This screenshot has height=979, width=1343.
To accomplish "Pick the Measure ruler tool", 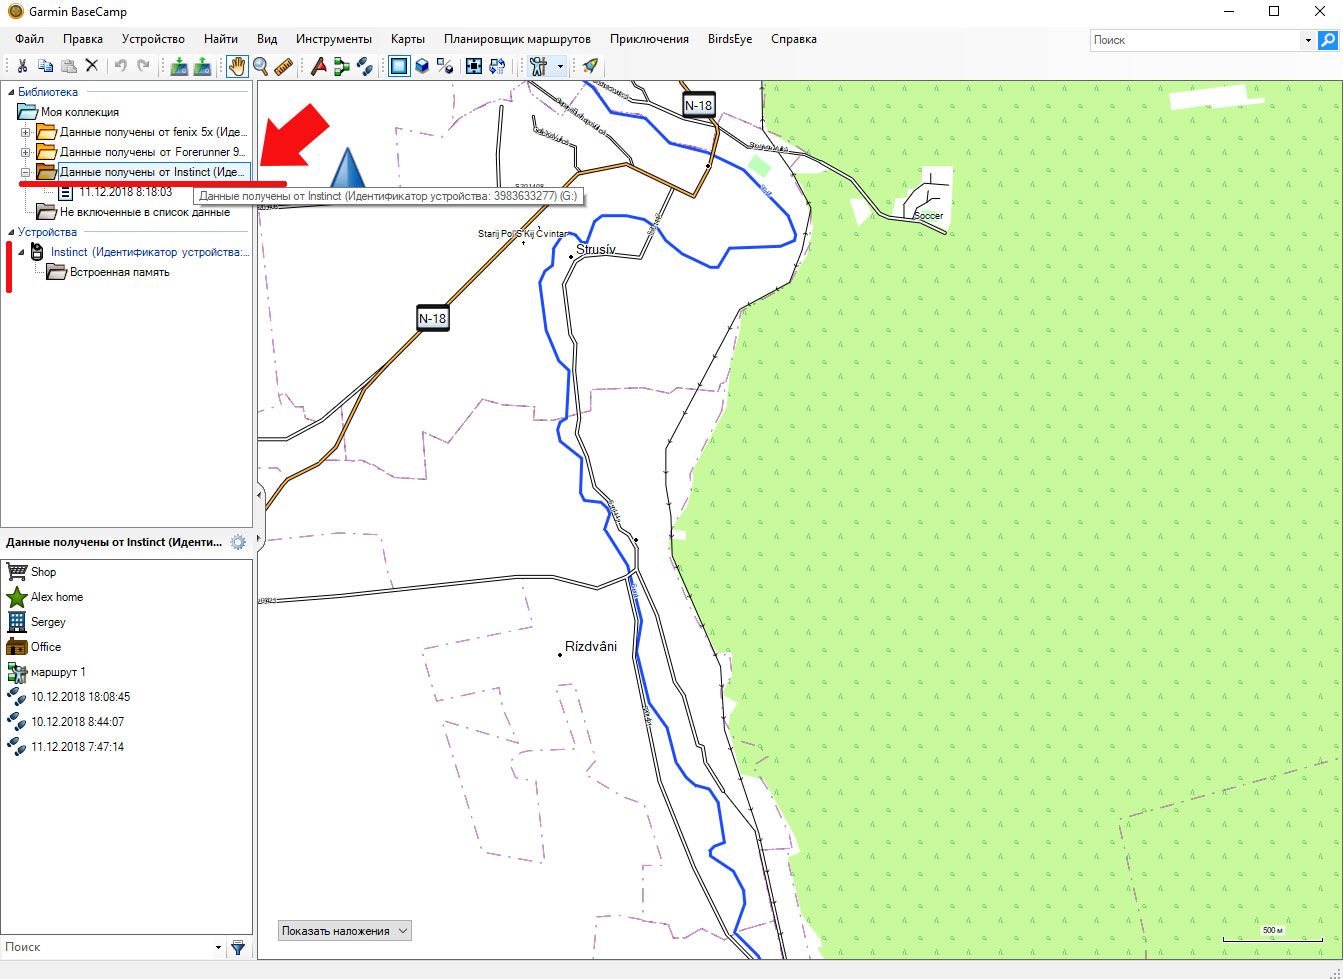I will (283, 67).
